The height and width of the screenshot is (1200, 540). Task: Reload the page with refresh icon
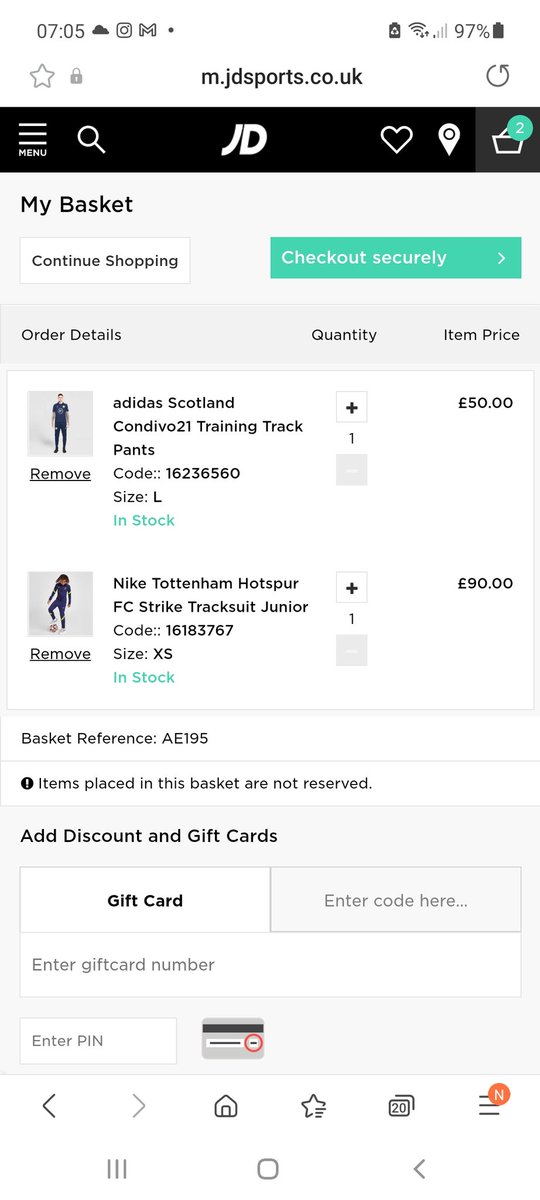coord(497,76)
